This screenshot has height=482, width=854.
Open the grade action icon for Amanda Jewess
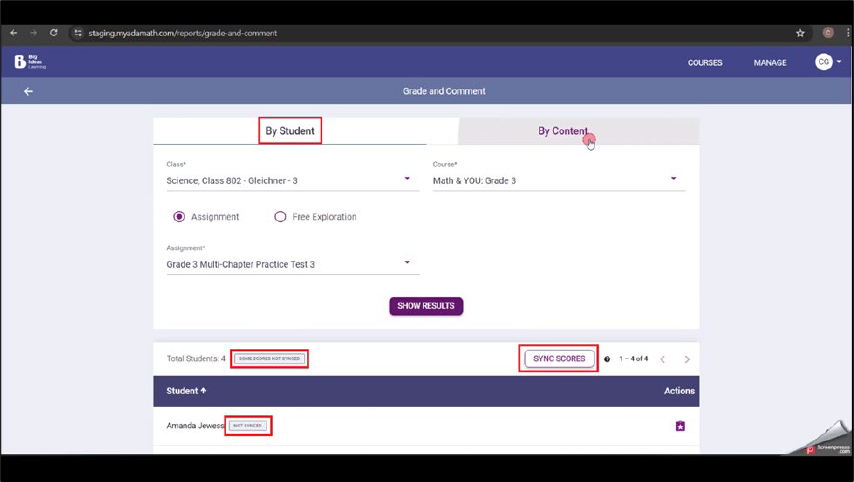pyautogui.click(x=680, y=426)
